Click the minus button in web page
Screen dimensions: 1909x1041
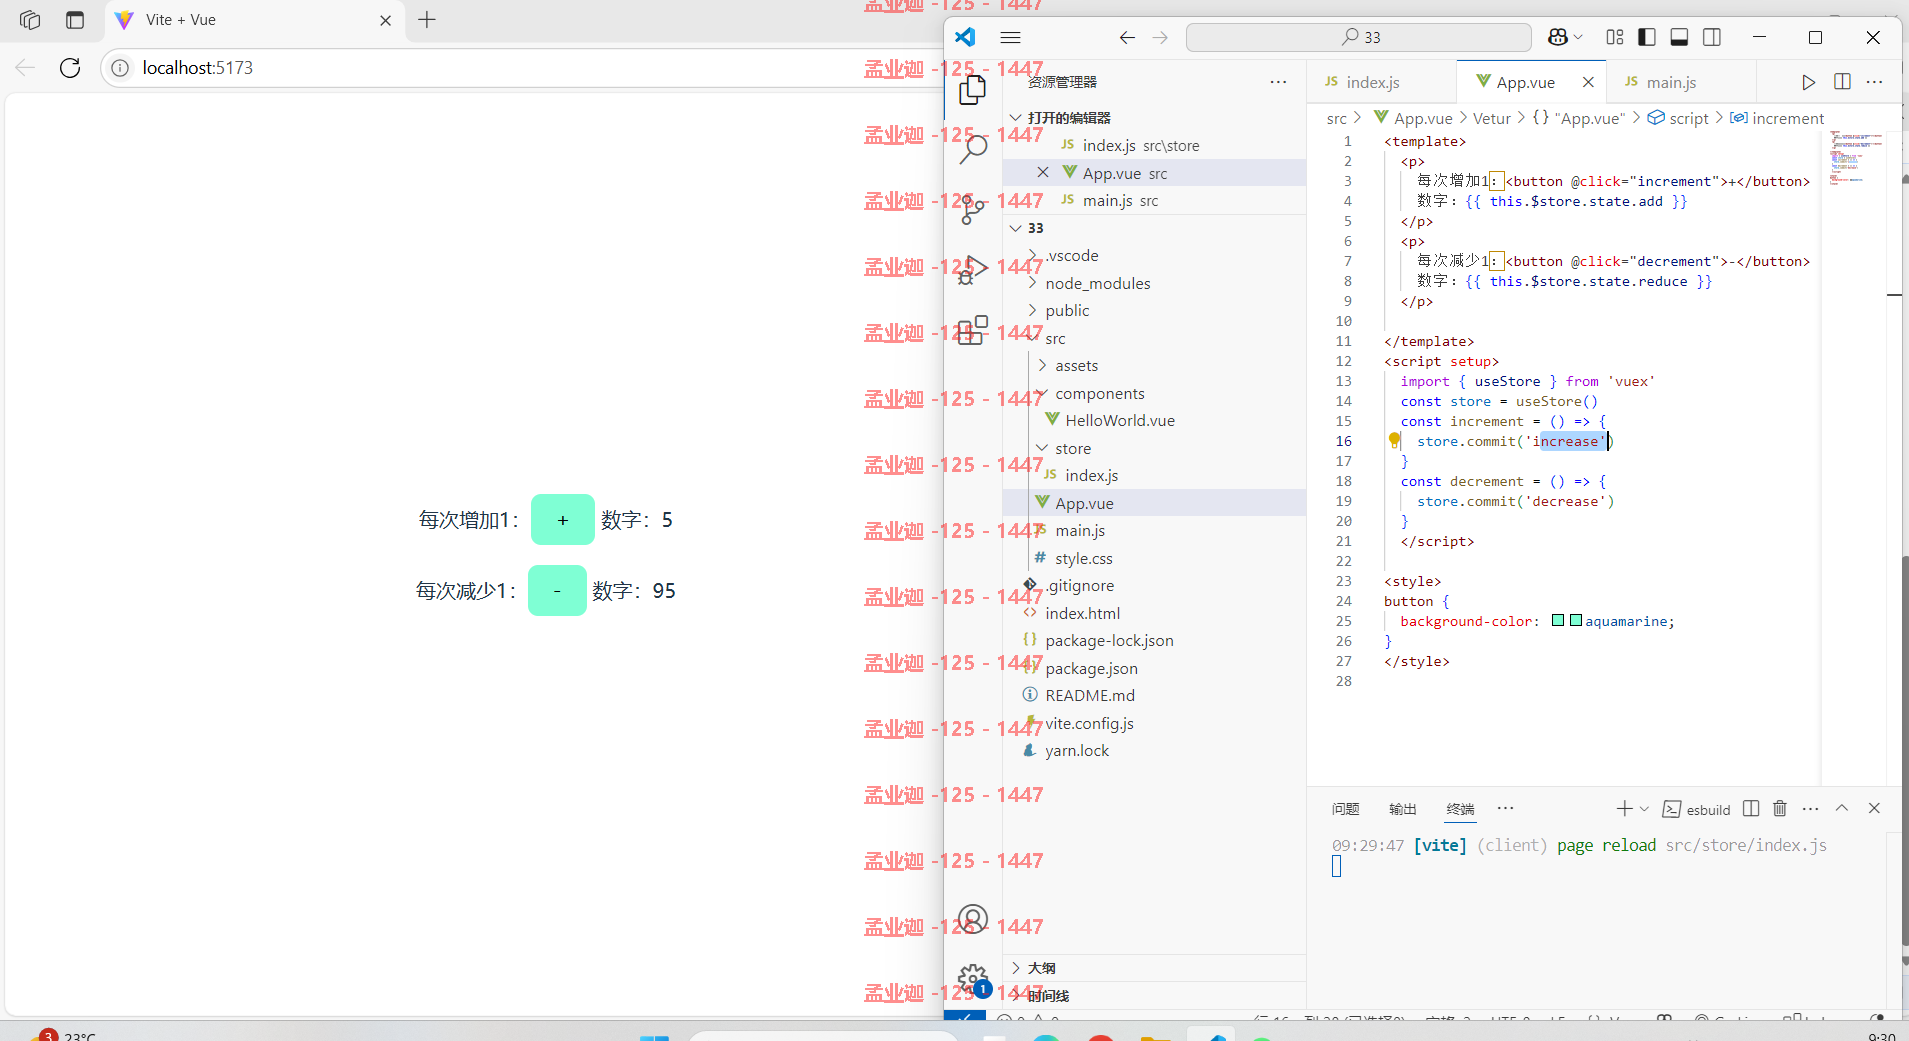(x=557, y=591)
